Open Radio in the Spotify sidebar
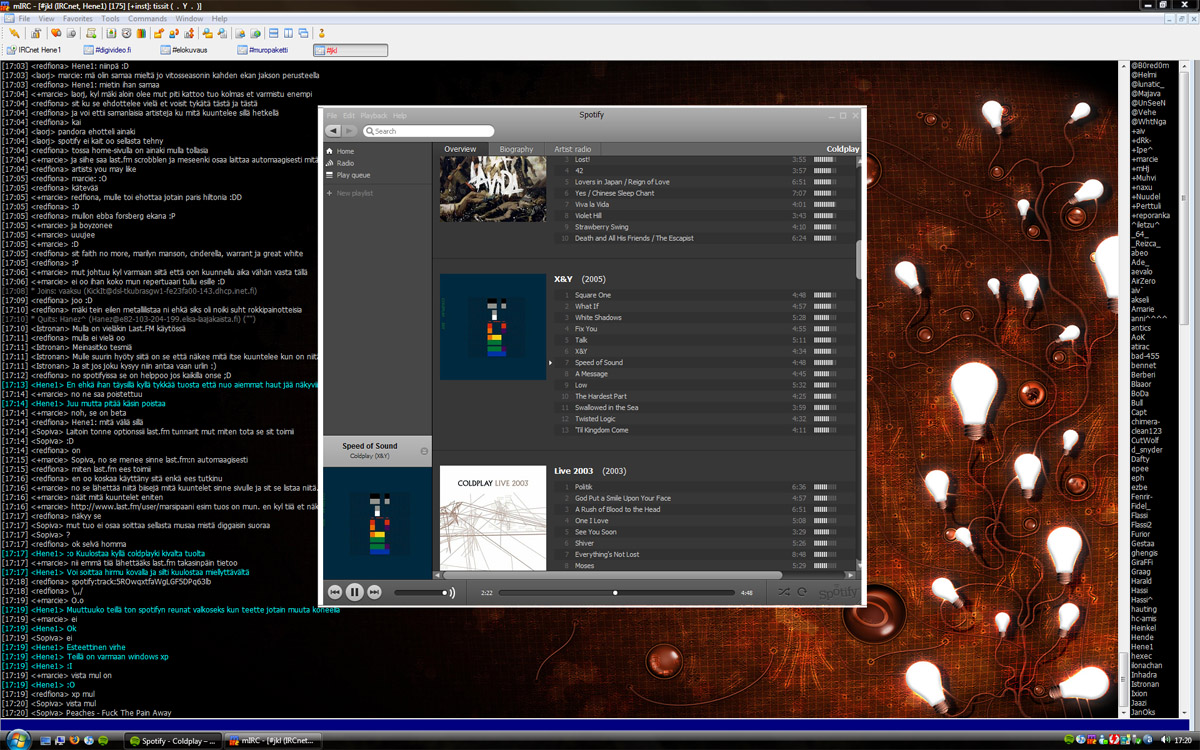Viewport: 1200px width, 750px height. point(345,163)
